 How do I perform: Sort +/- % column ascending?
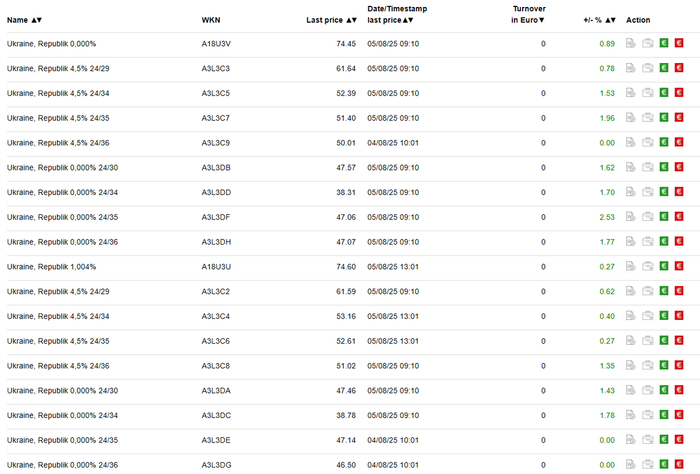click(x=607, y=20)
